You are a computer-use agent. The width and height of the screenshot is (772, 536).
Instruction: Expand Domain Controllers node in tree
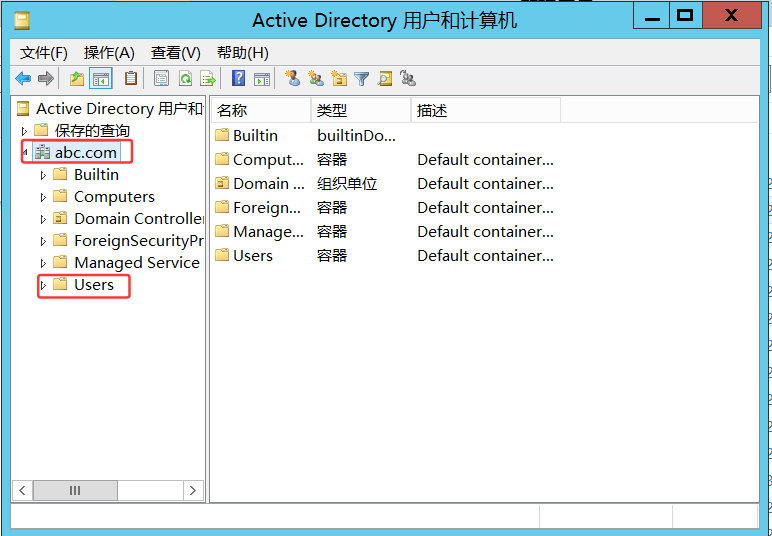click(43, 219)
